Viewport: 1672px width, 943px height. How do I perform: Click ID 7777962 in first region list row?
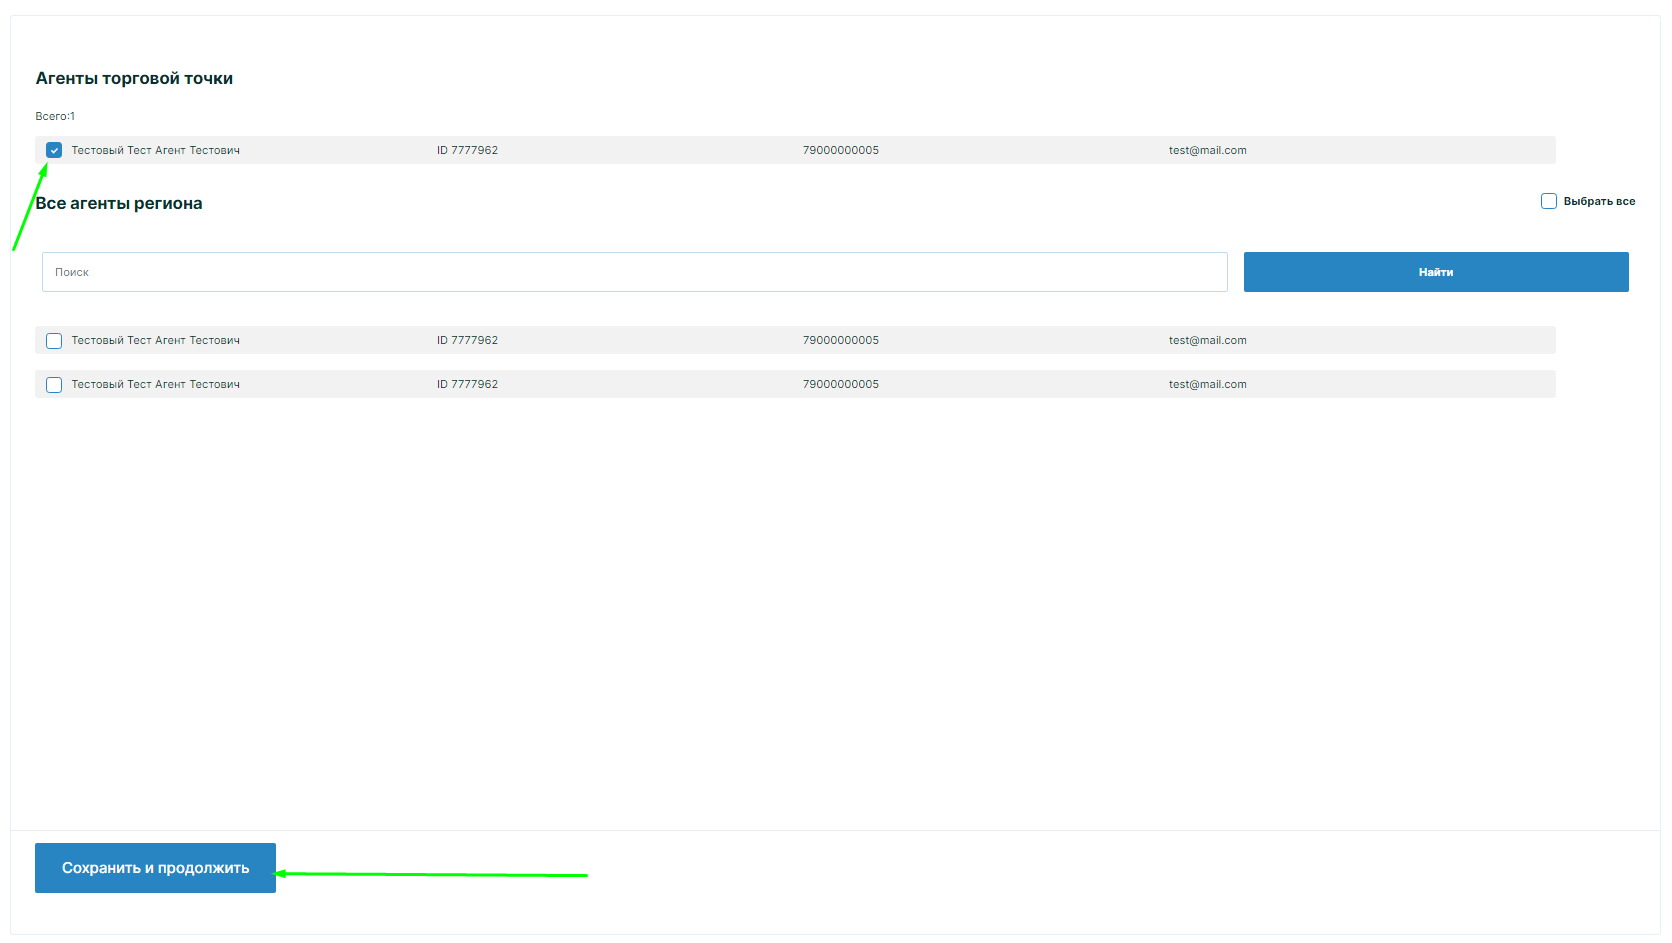point(467,340)
